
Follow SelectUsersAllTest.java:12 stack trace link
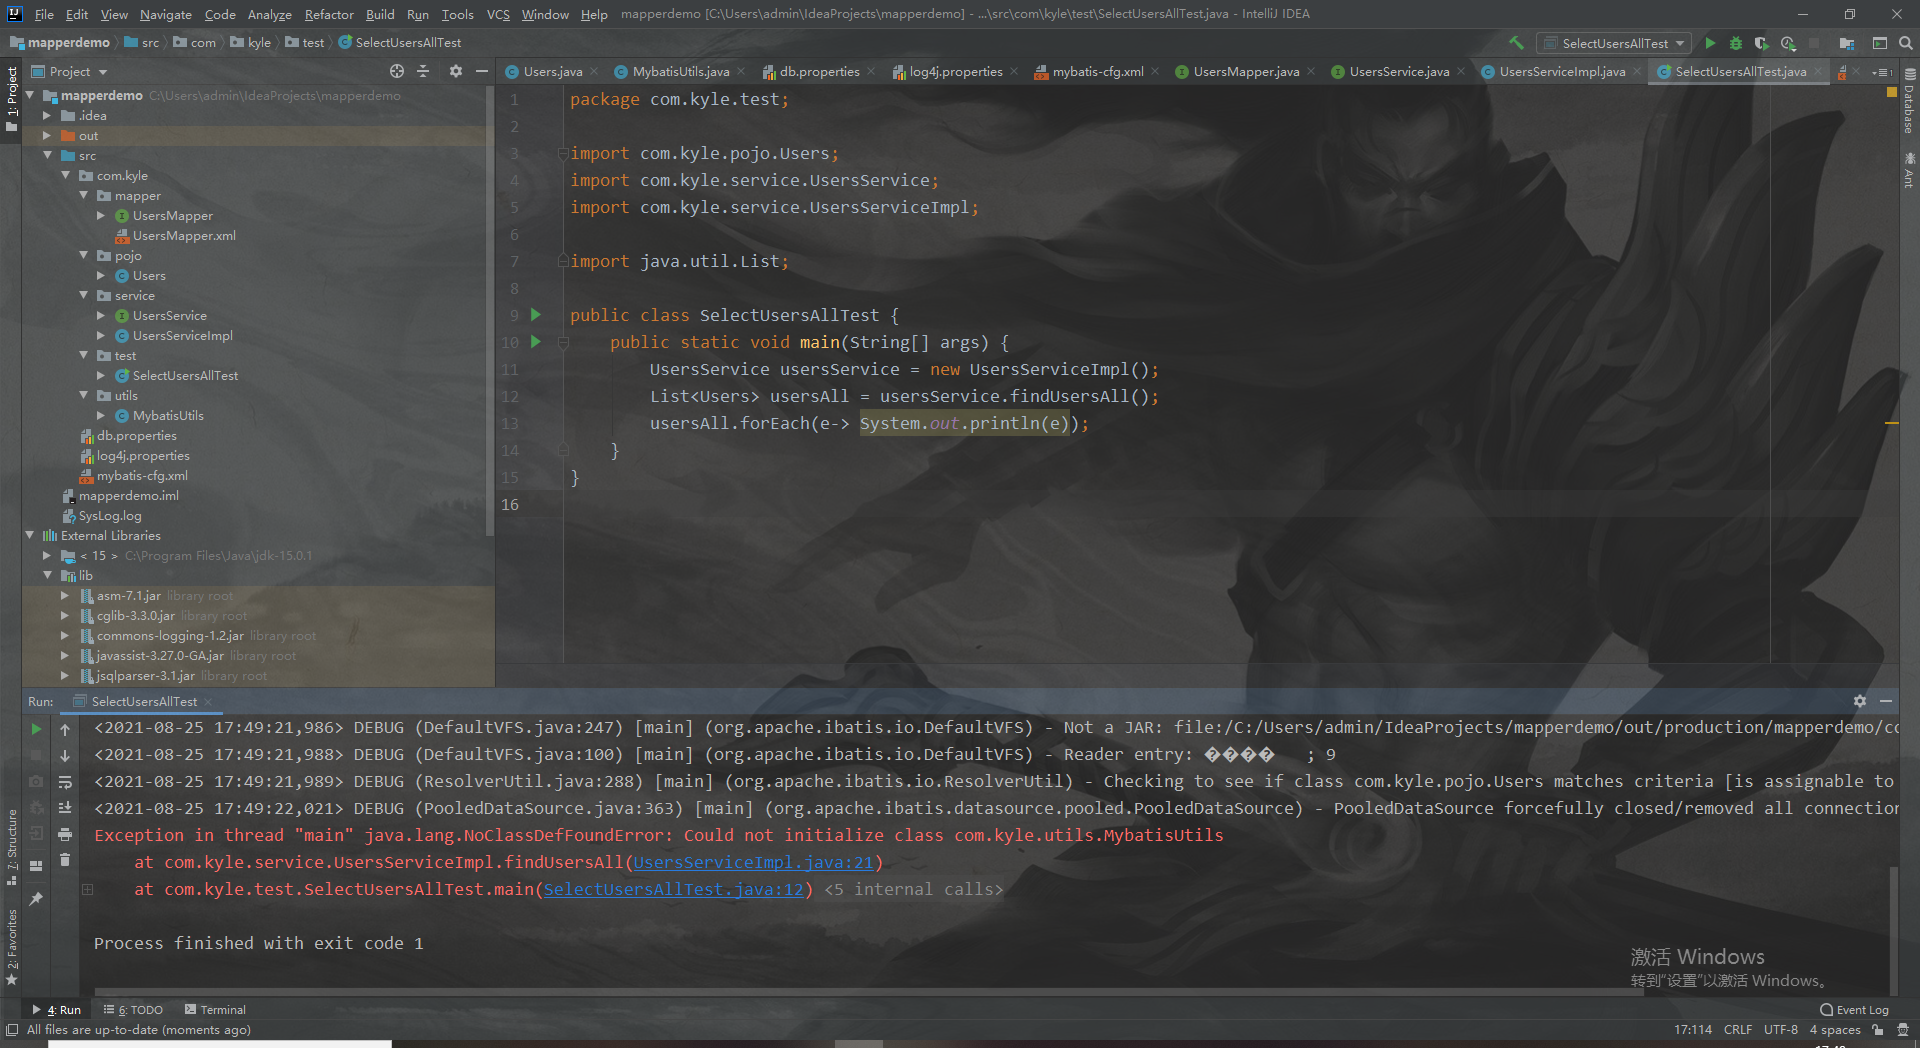click(x=674, y=889)
